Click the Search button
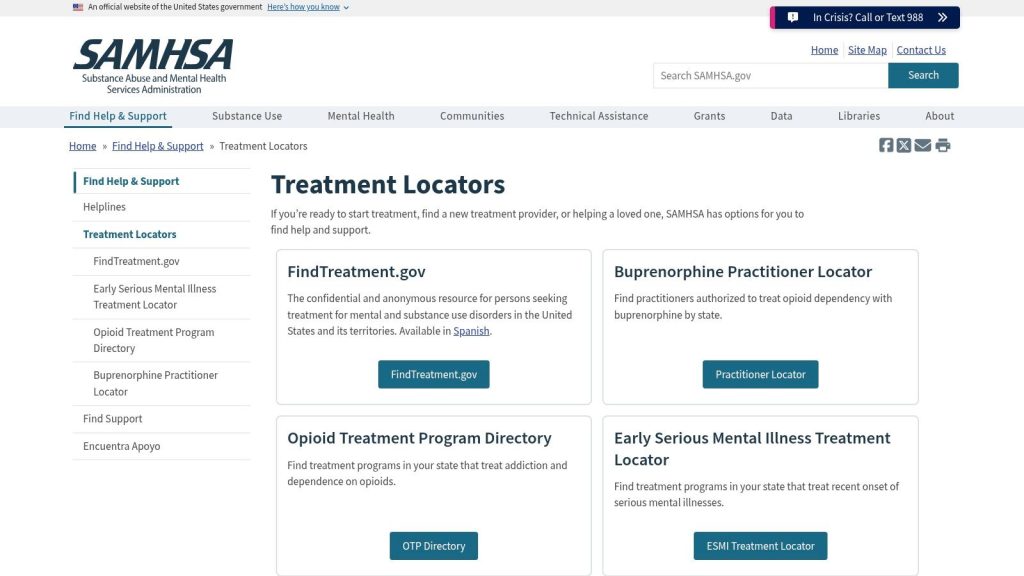The width and height of the screenshot is (1024, 576). (x=923, y=75)
